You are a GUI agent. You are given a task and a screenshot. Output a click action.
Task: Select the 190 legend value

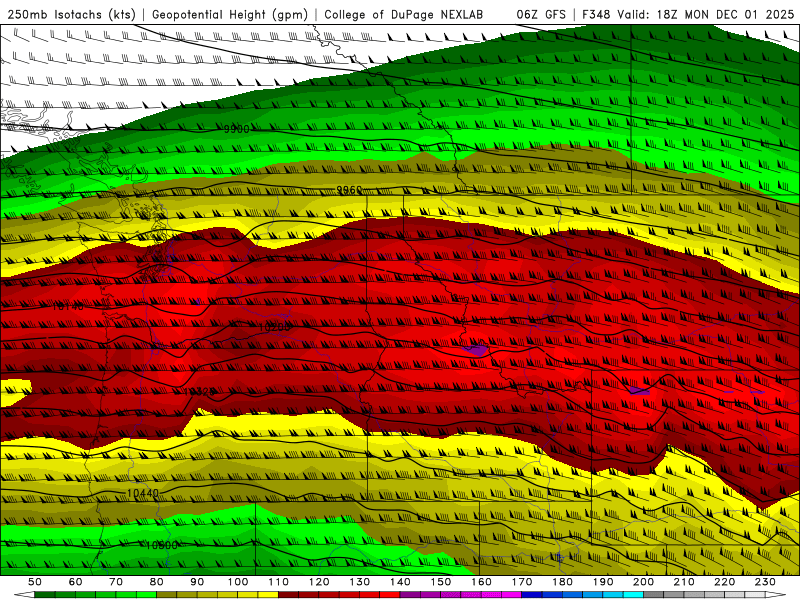(x=603, y=582)
